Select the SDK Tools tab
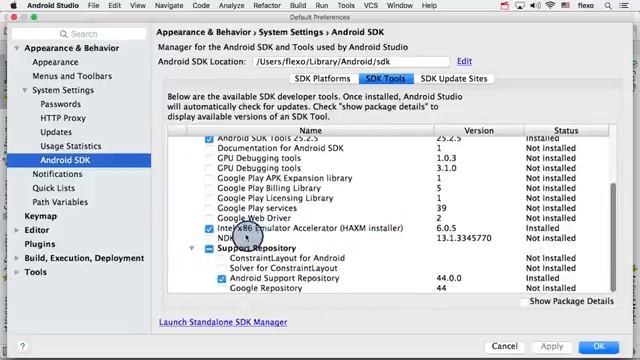The height and width of the screenshot is (360, 640). [386, 79]
